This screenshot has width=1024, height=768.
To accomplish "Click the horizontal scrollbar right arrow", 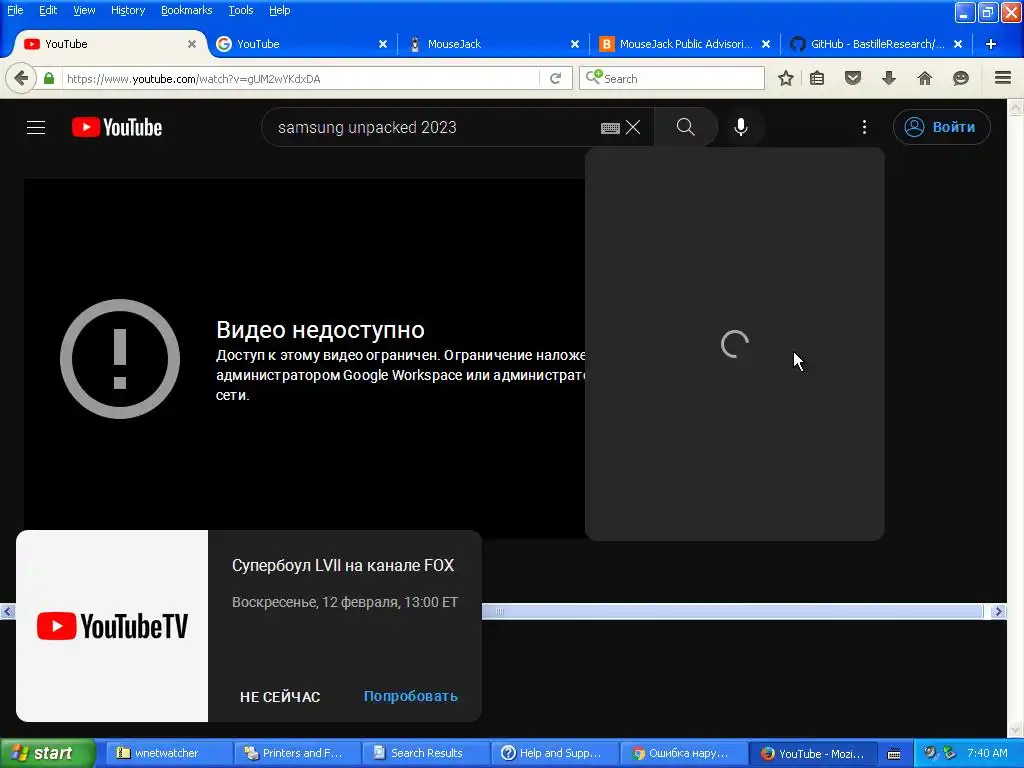I will tap(998, 611).
